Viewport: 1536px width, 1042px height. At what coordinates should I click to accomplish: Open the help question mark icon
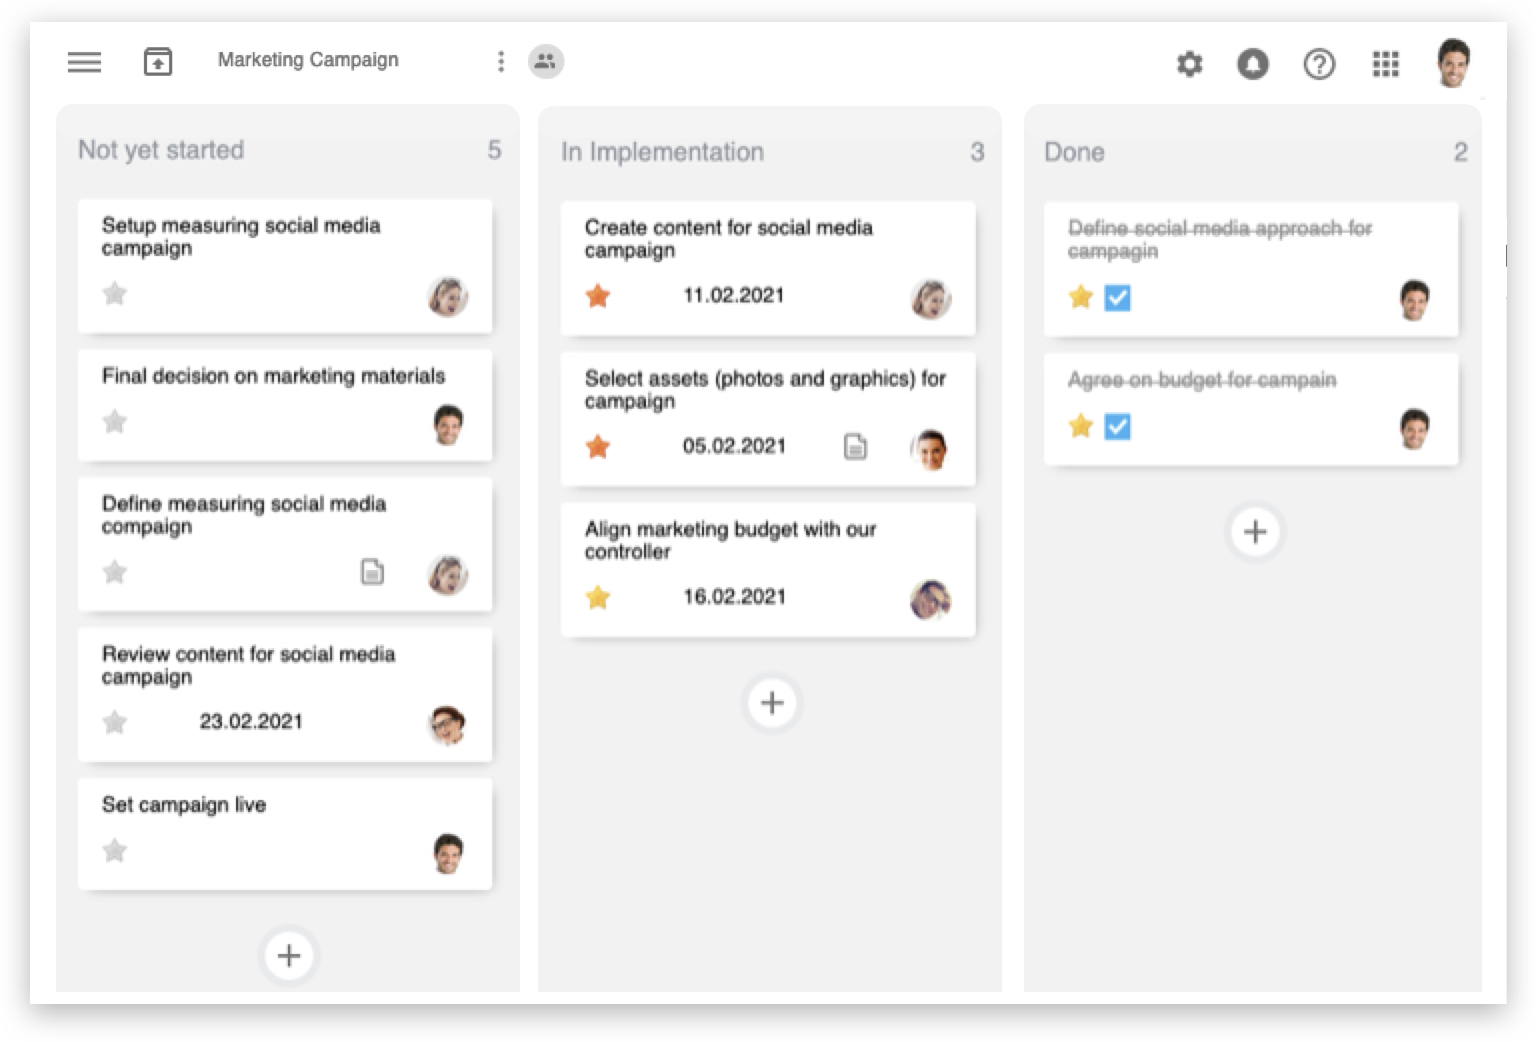pos(1319,65)
